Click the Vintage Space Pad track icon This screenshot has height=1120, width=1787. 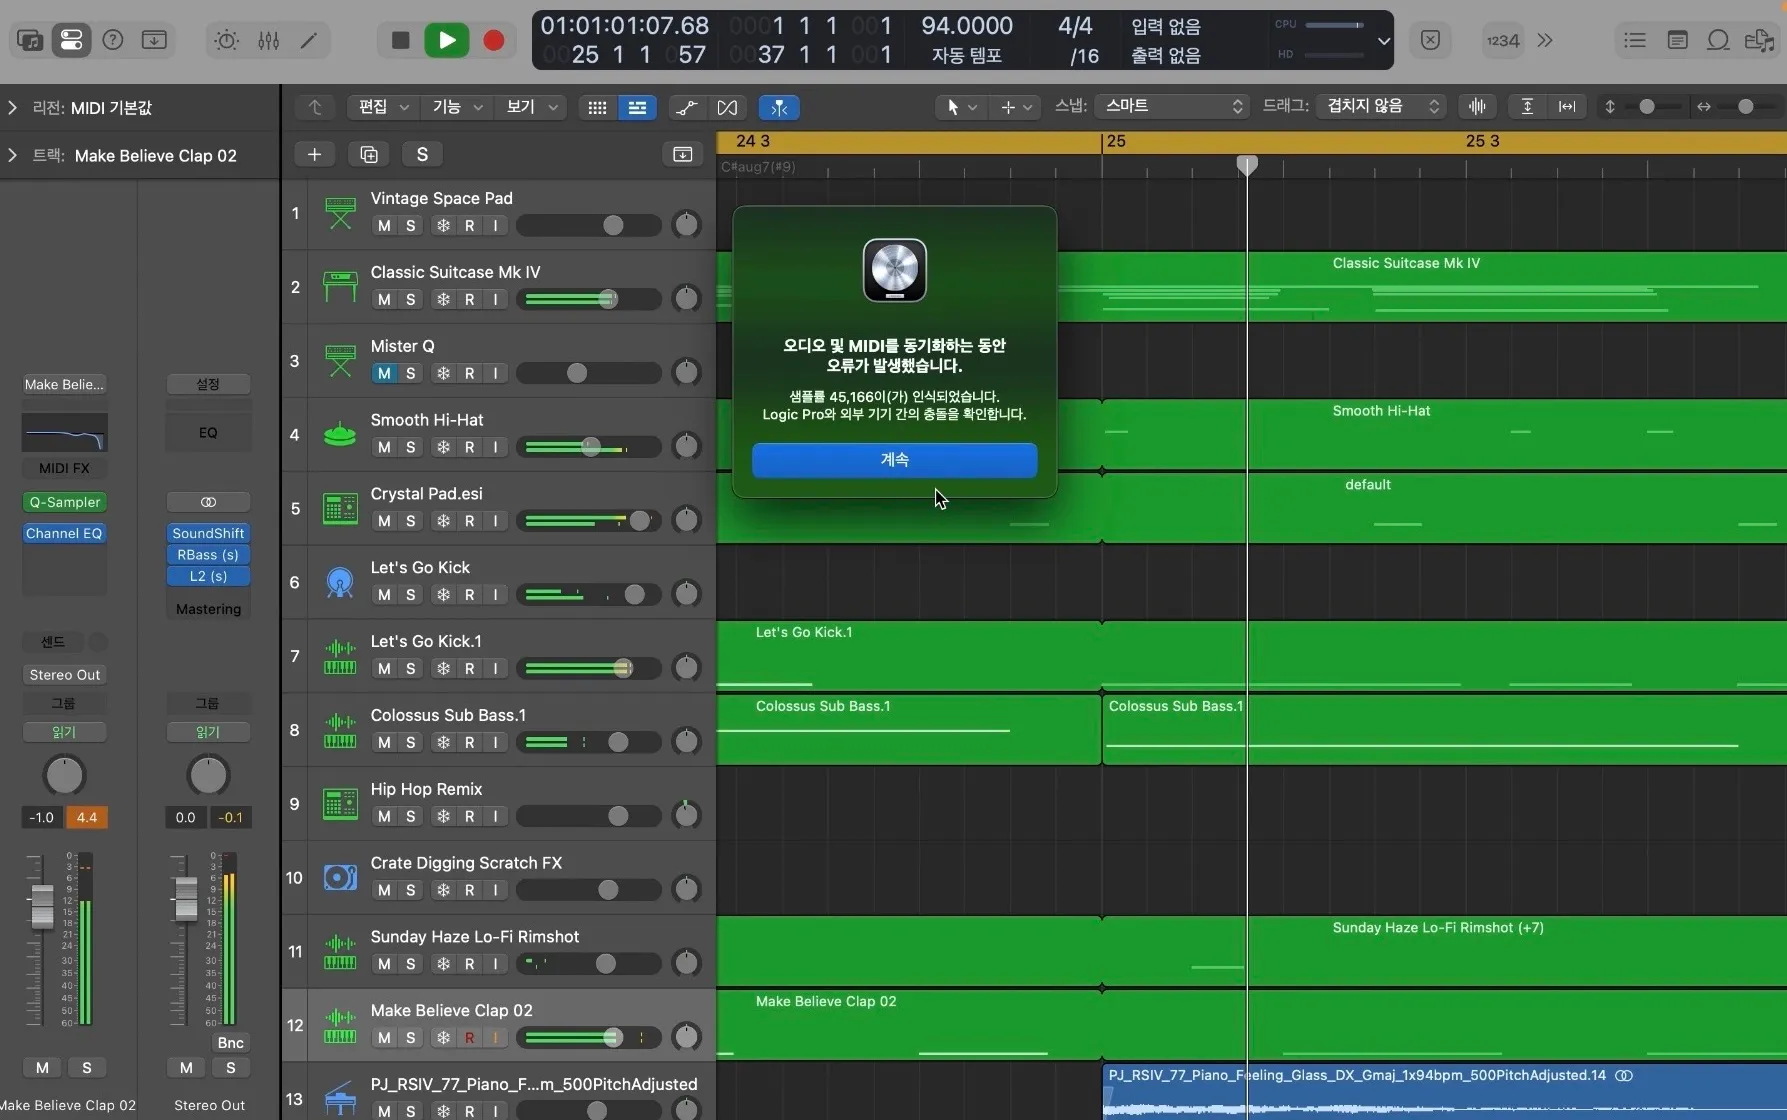point(340,213)
